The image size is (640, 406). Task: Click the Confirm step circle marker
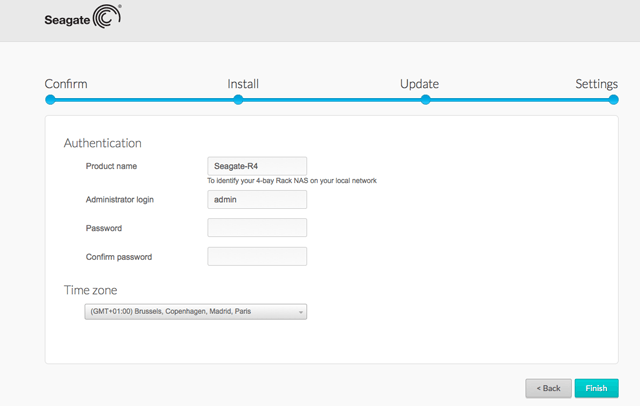(50, 100)
